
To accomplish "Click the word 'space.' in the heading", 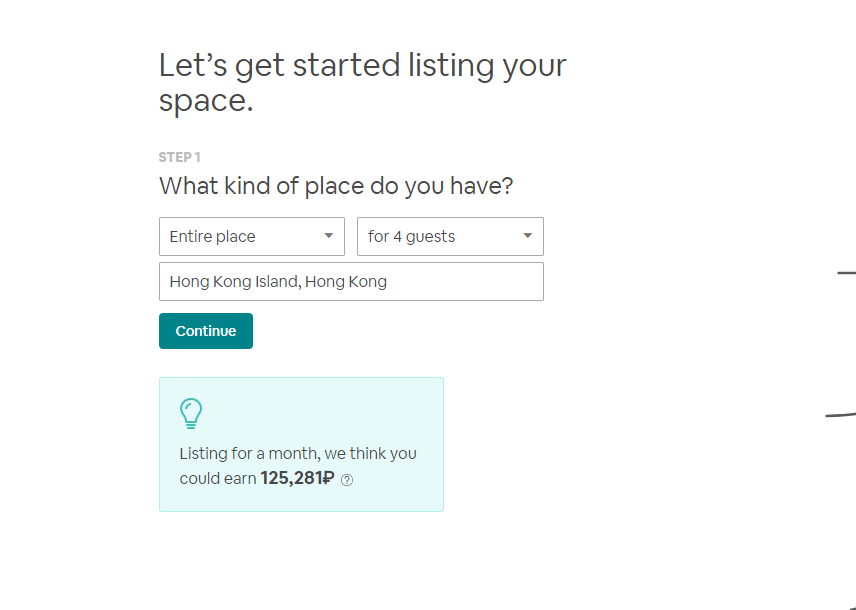I will coord(206,101).
